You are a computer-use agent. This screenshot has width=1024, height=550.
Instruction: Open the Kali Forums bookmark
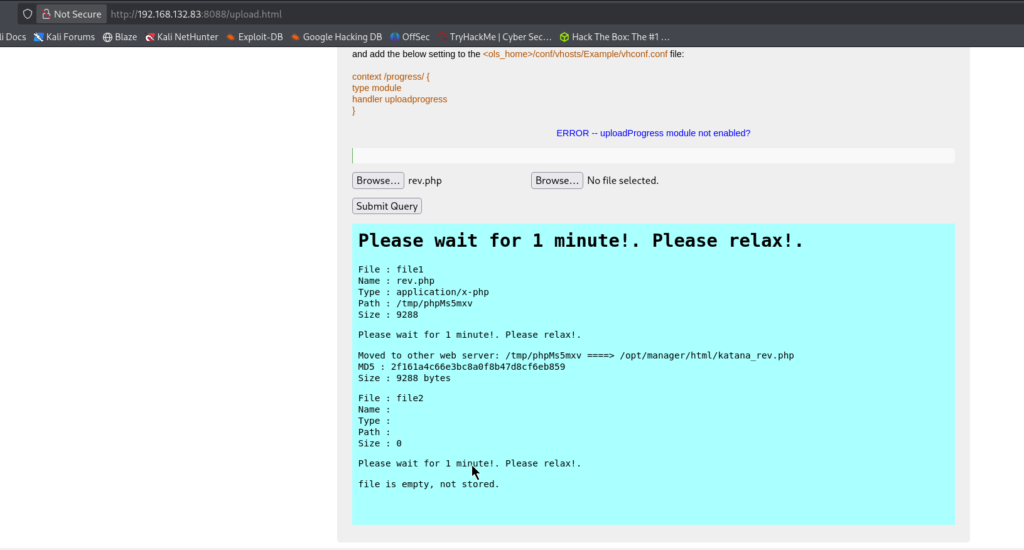coord(64,37)
